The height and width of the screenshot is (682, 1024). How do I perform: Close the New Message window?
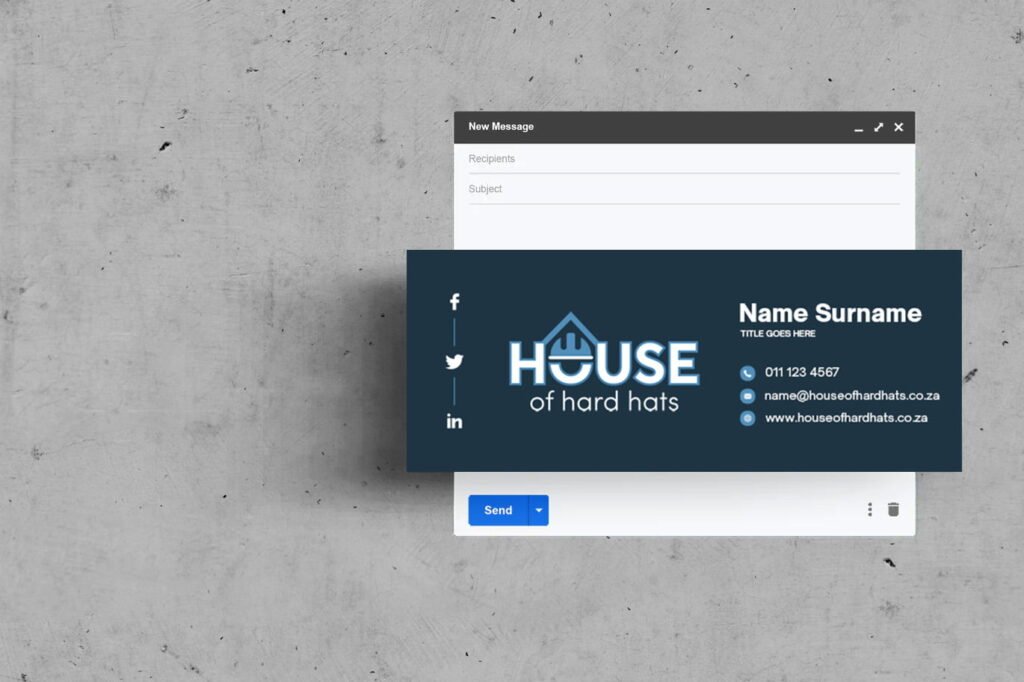click(898, 127)
